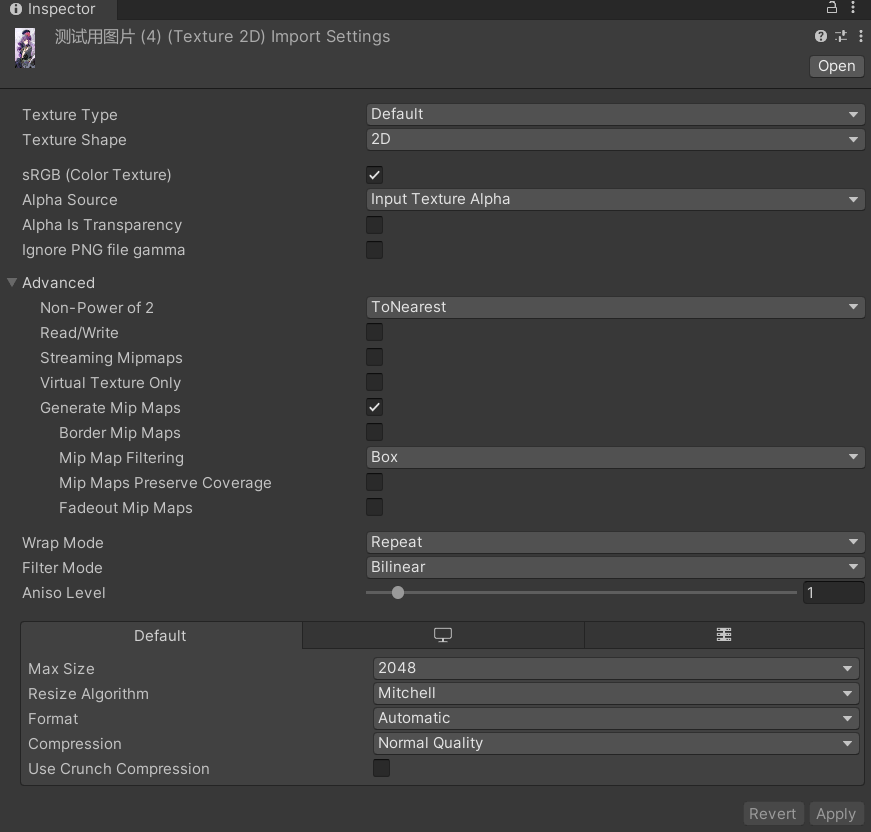Switch to the Dedicated Server platform tab

click(724, 635)
